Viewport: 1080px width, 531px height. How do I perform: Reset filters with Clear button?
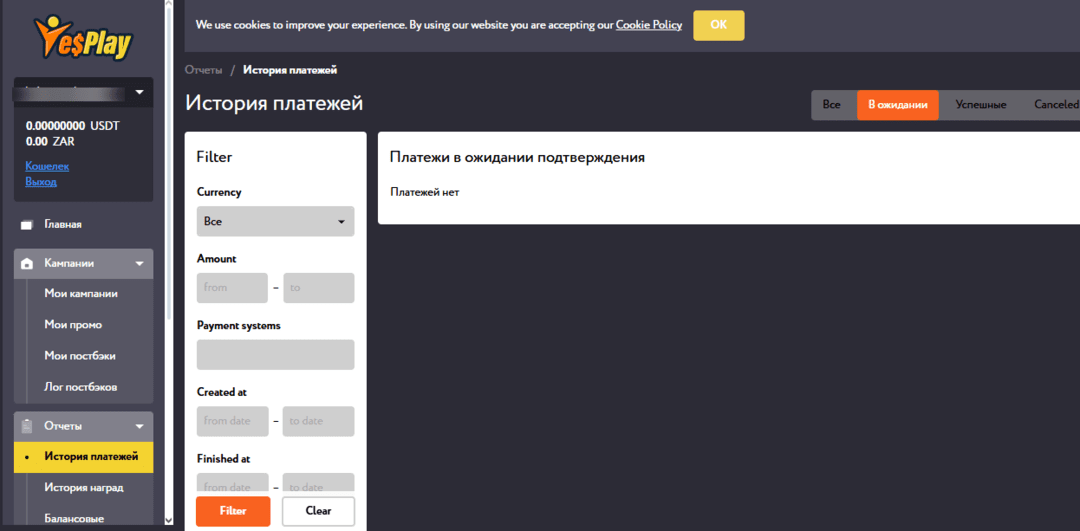pos(318,511)
